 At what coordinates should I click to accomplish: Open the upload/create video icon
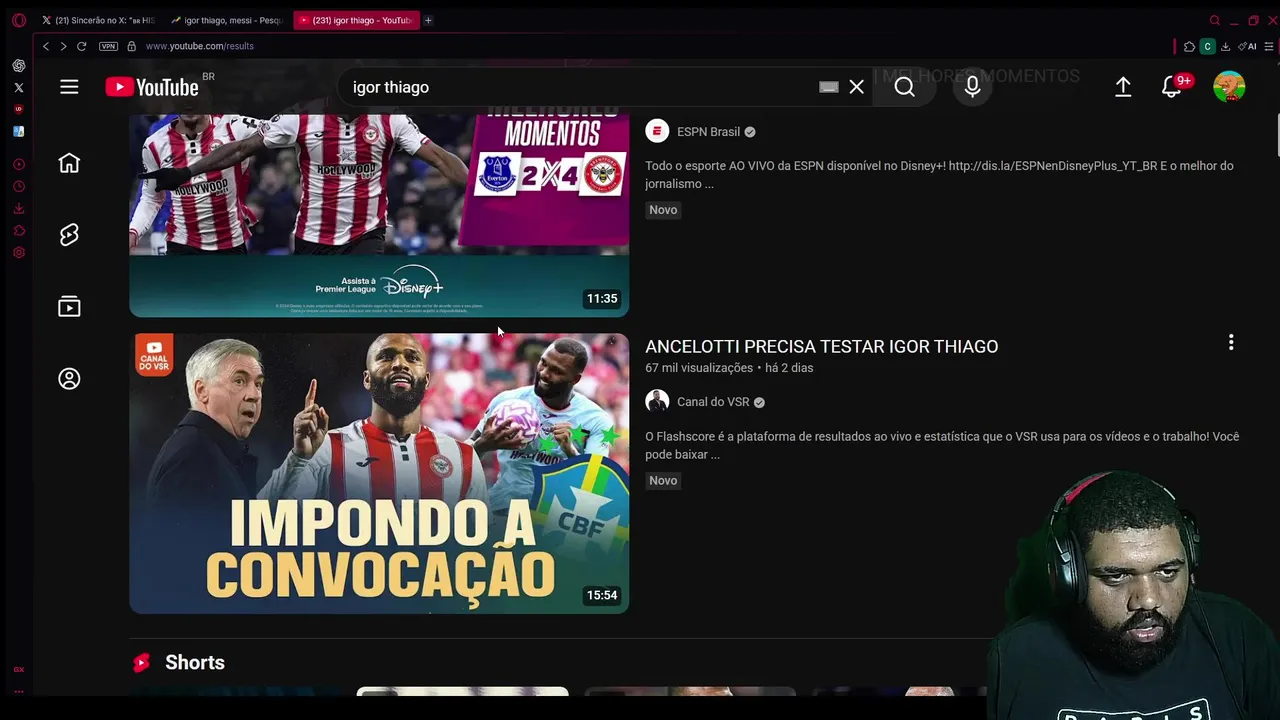point(1123,87)
